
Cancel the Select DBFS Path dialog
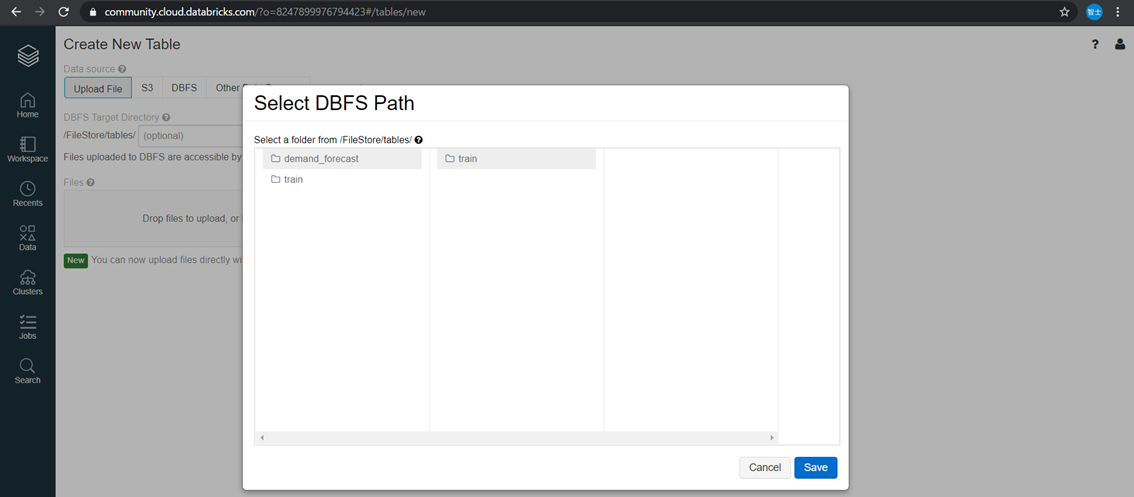(764, 467)
